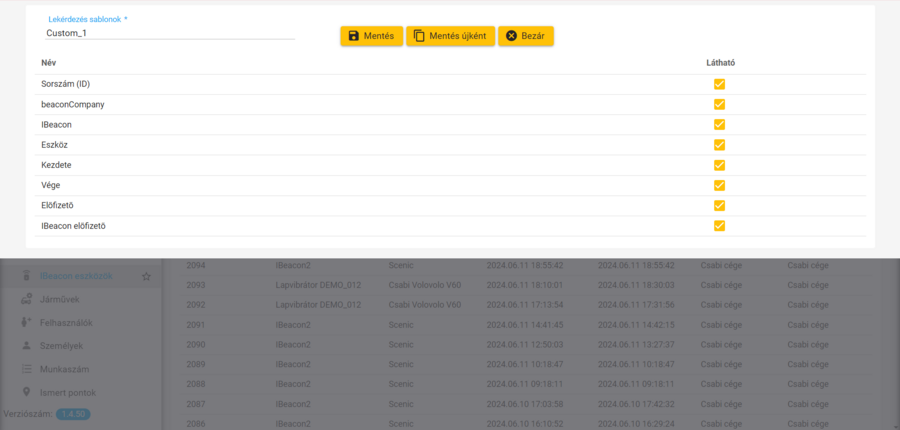The image size is (900, 430).
Task: Toggle the IBeacon előfizető checkbox
Action: (x=719, y=226)
